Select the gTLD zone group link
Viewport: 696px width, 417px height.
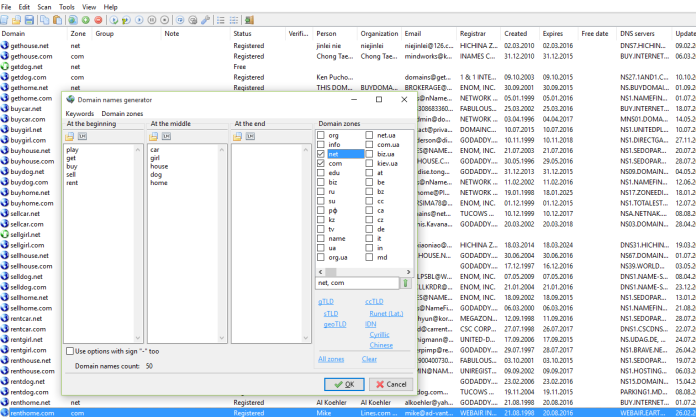tap(326, 301)
